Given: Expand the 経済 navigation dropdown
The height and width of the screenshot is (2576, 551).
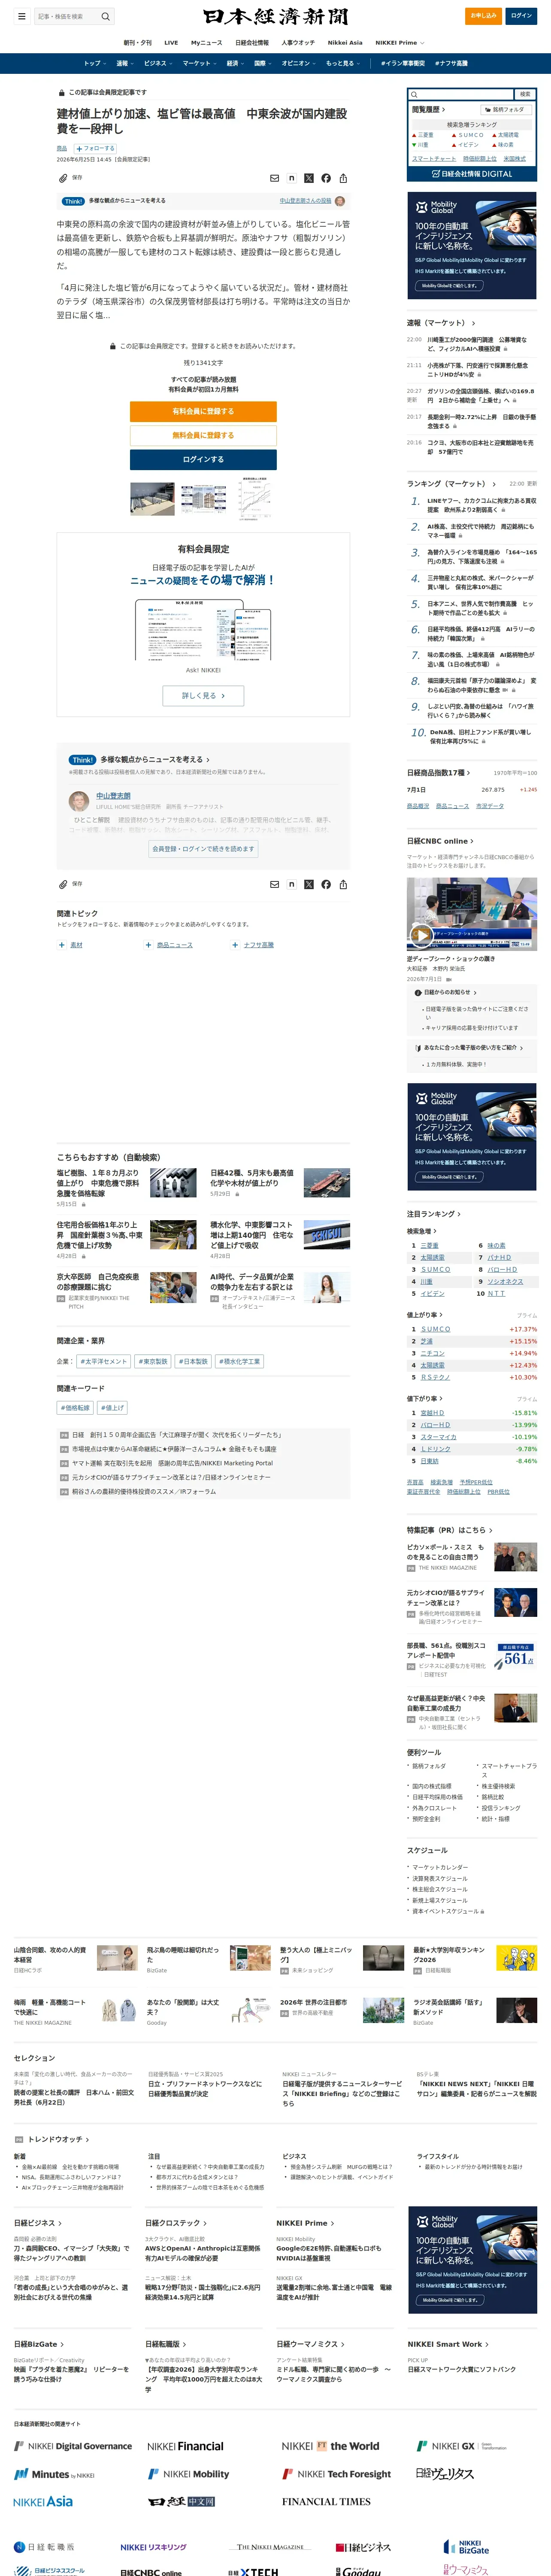Looking at the screenshot, I should pos(235,63).
